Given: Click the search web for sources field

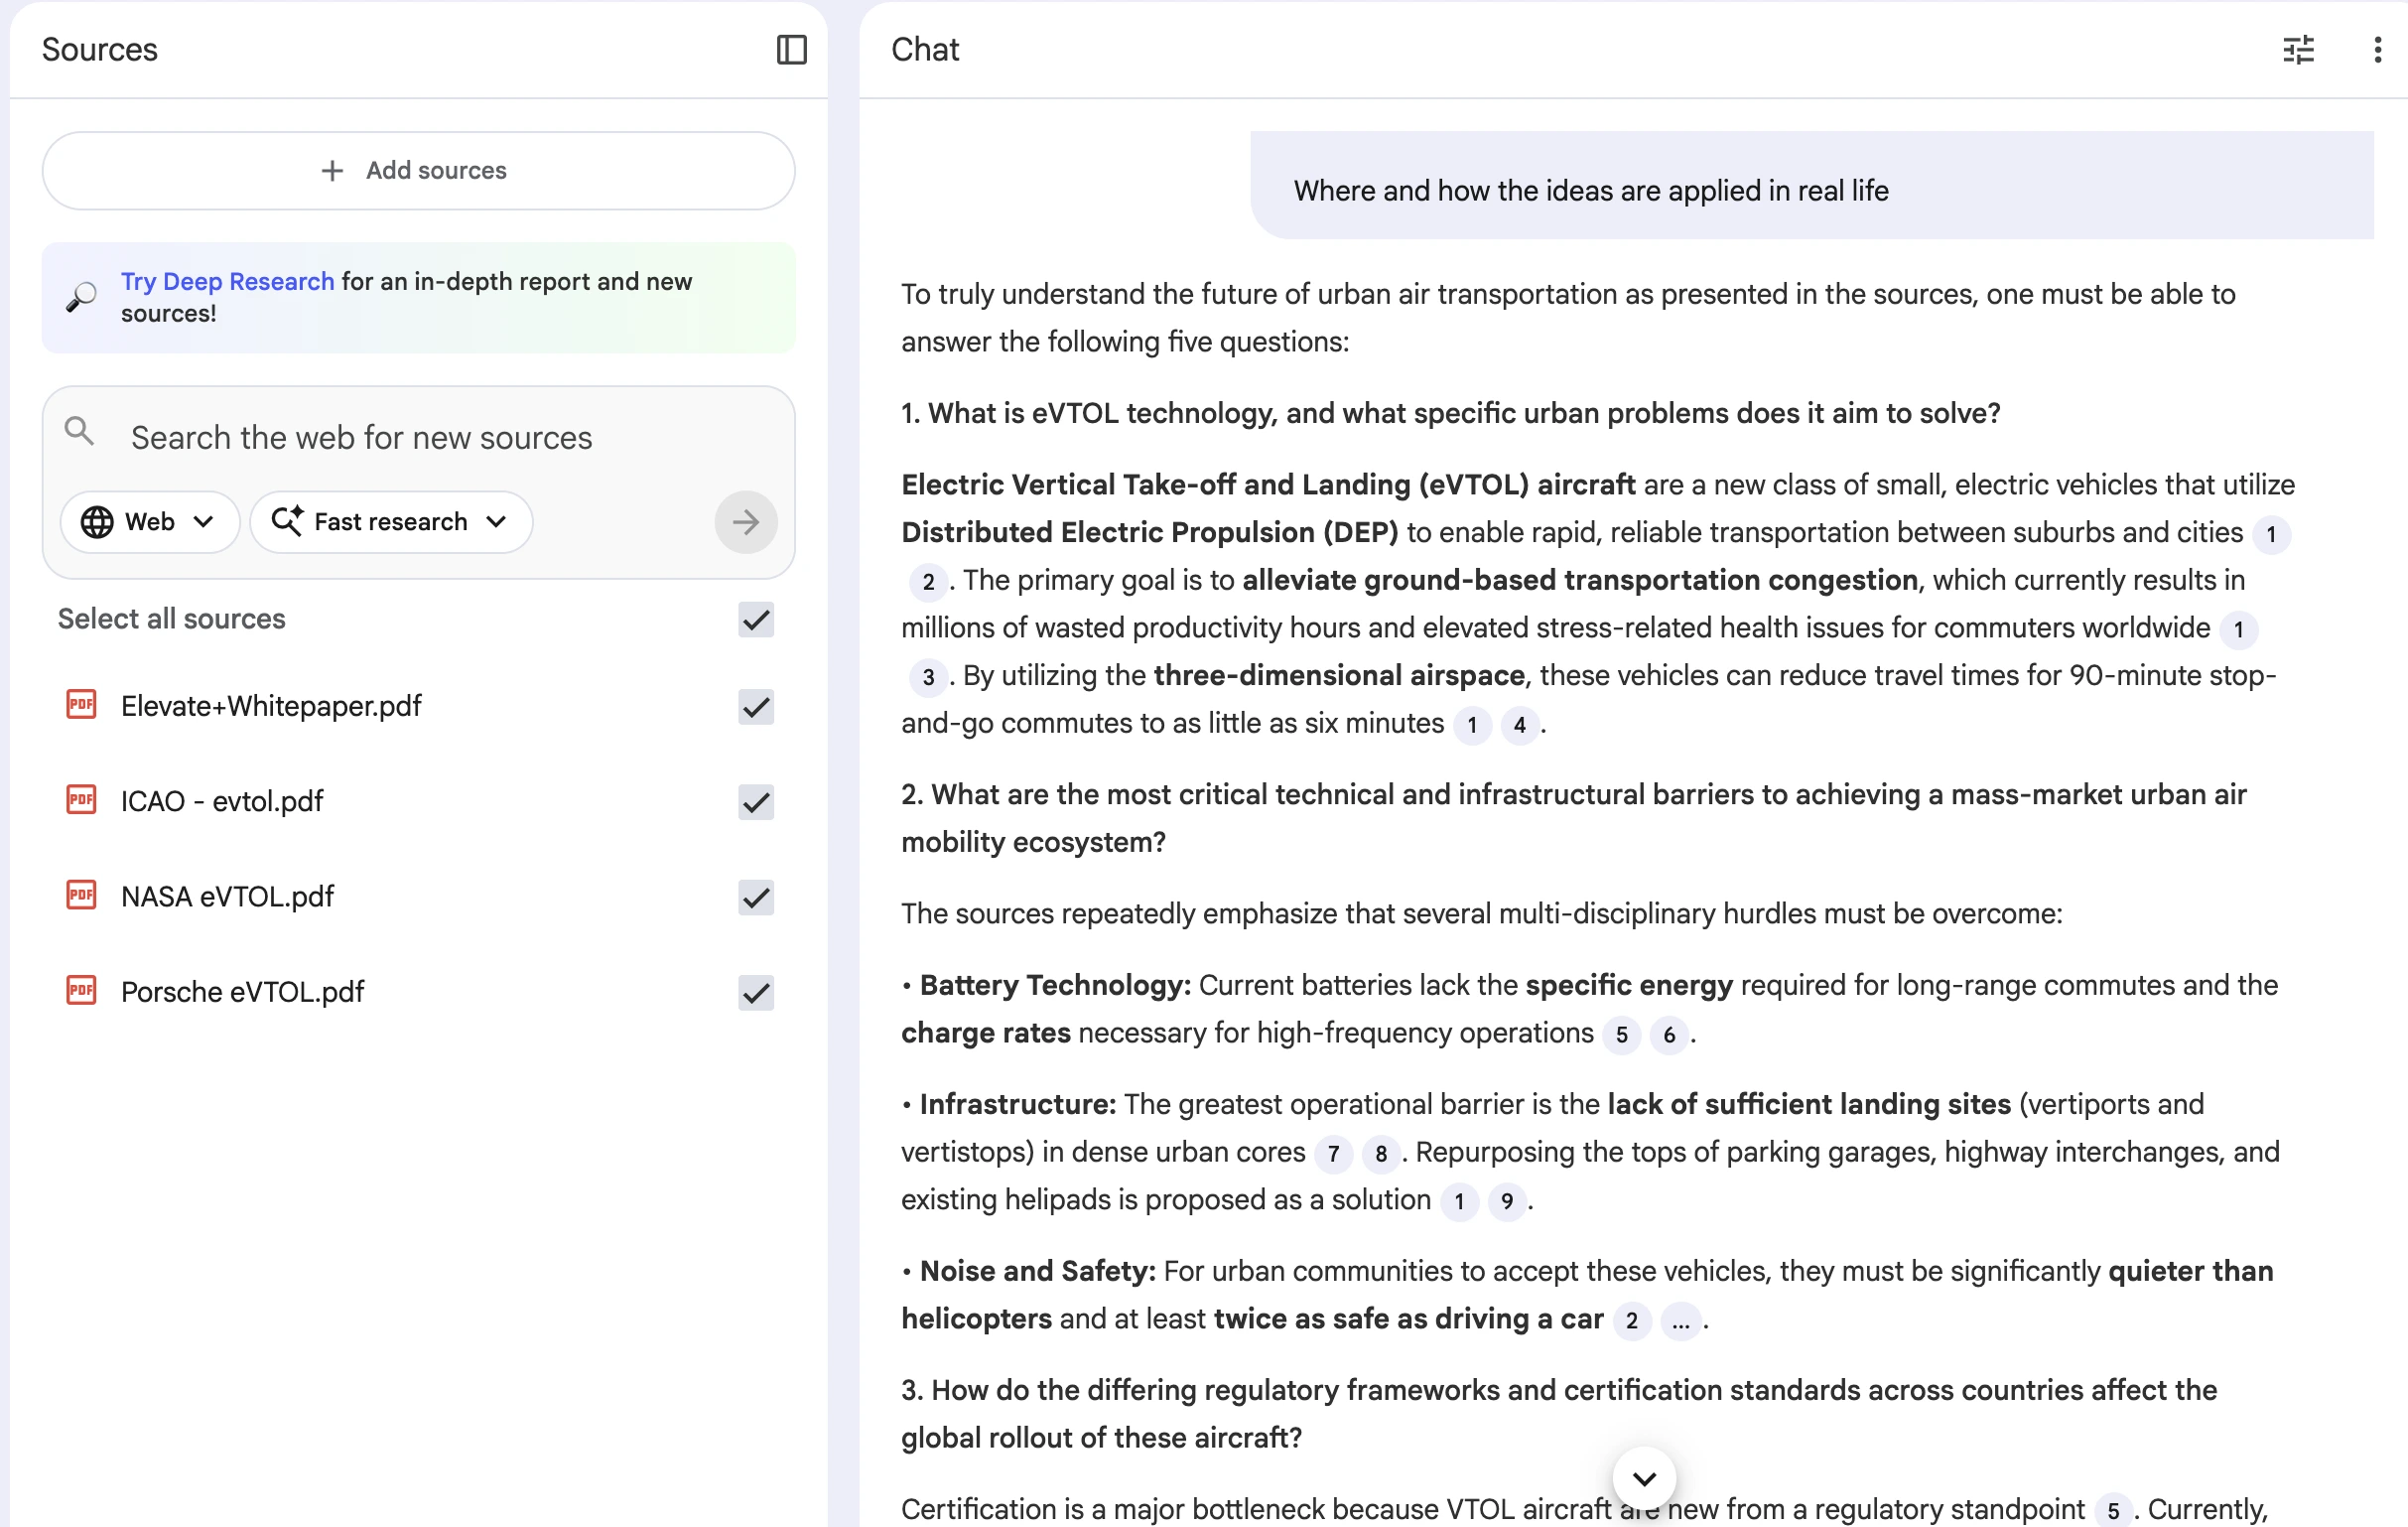Looking at the screenshot, I should (x=440, y=438).
